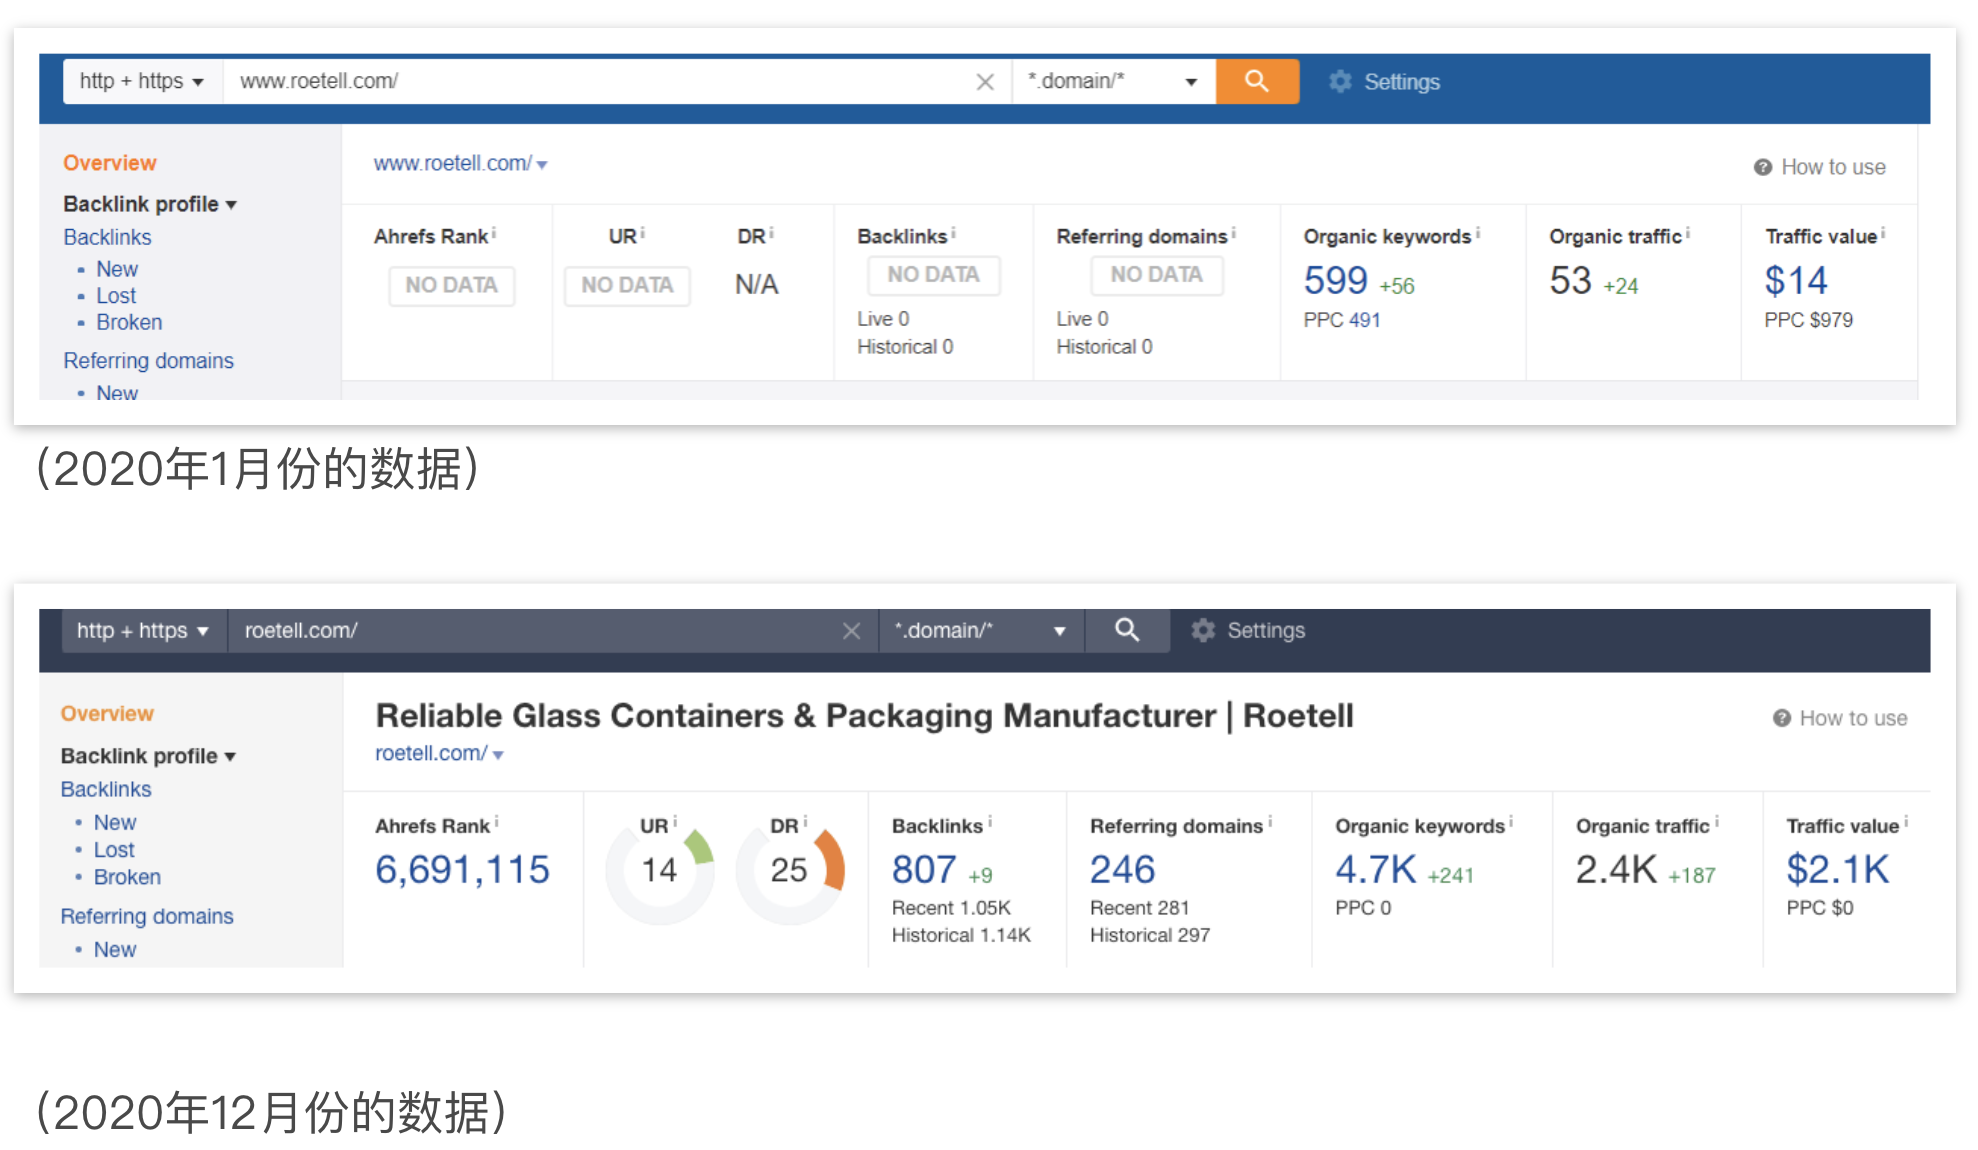
Task: Click the orange search button in top screenshot
Action: [1257, 81]
